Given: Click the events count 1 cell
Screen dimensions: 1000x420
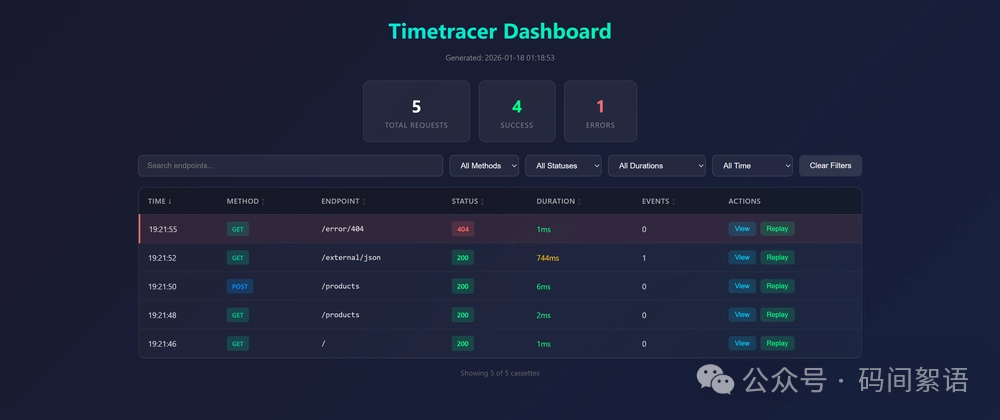Looking at the screenshot, I should coord(644,258).
